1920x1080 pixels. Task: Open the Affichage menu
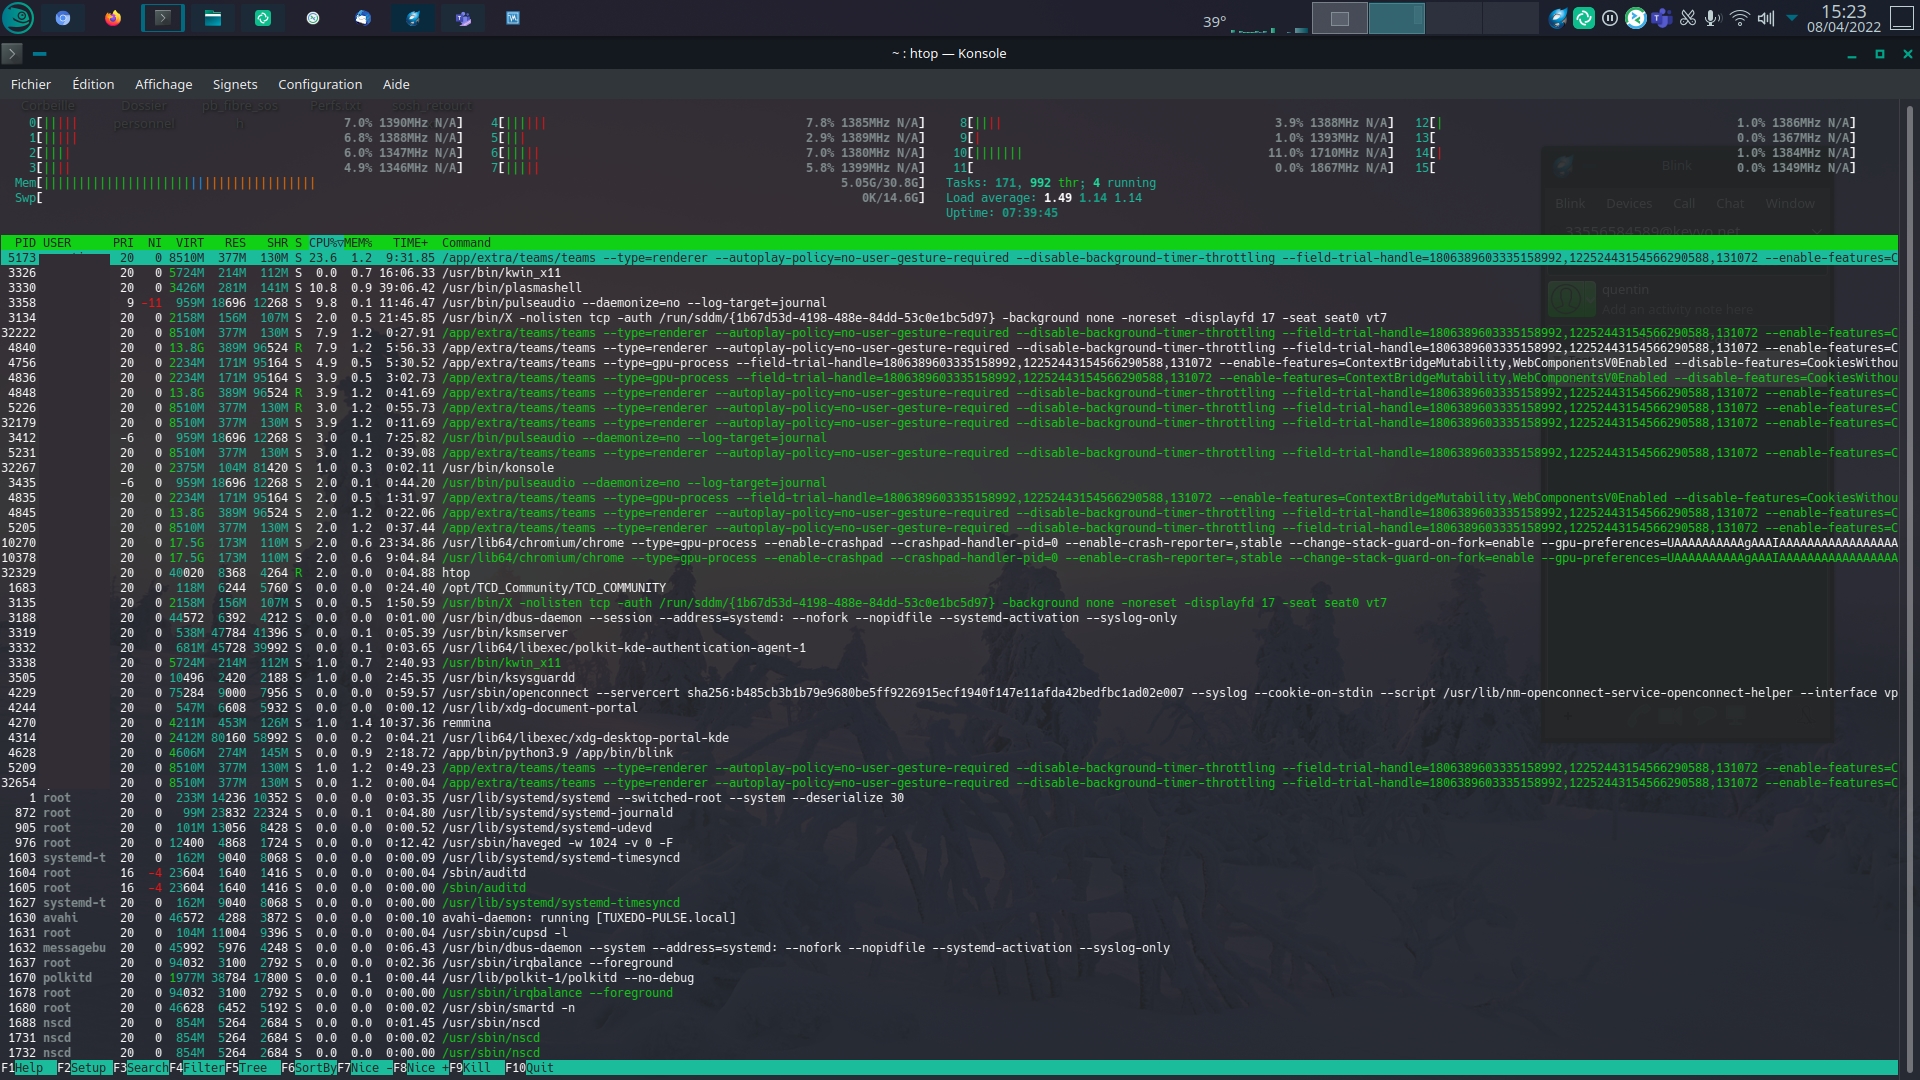tap(163, 84)
